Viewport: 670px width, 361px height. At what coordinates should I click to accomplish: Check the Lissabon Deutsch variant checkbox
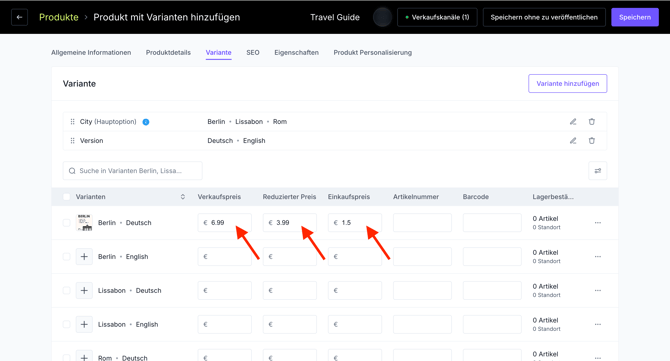pyautogui.click(x=66, y=291)
